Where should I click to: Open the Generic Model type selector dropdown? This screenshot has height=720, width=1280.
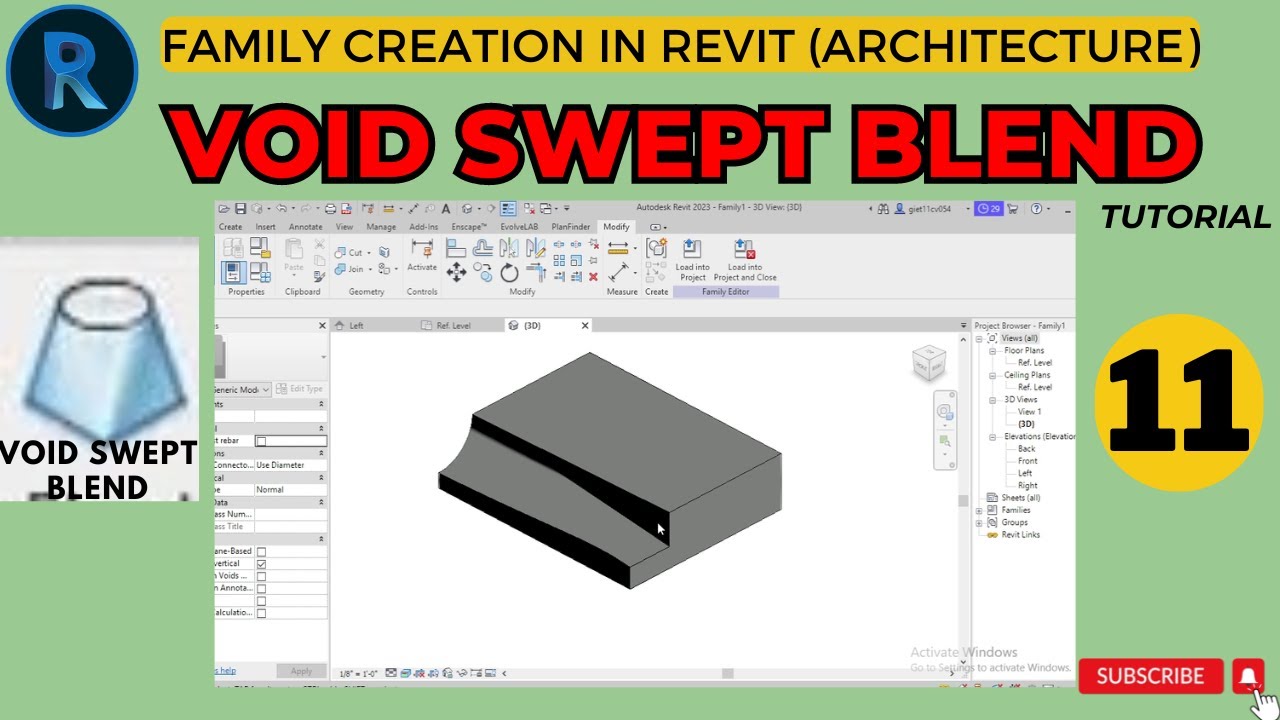265,389
